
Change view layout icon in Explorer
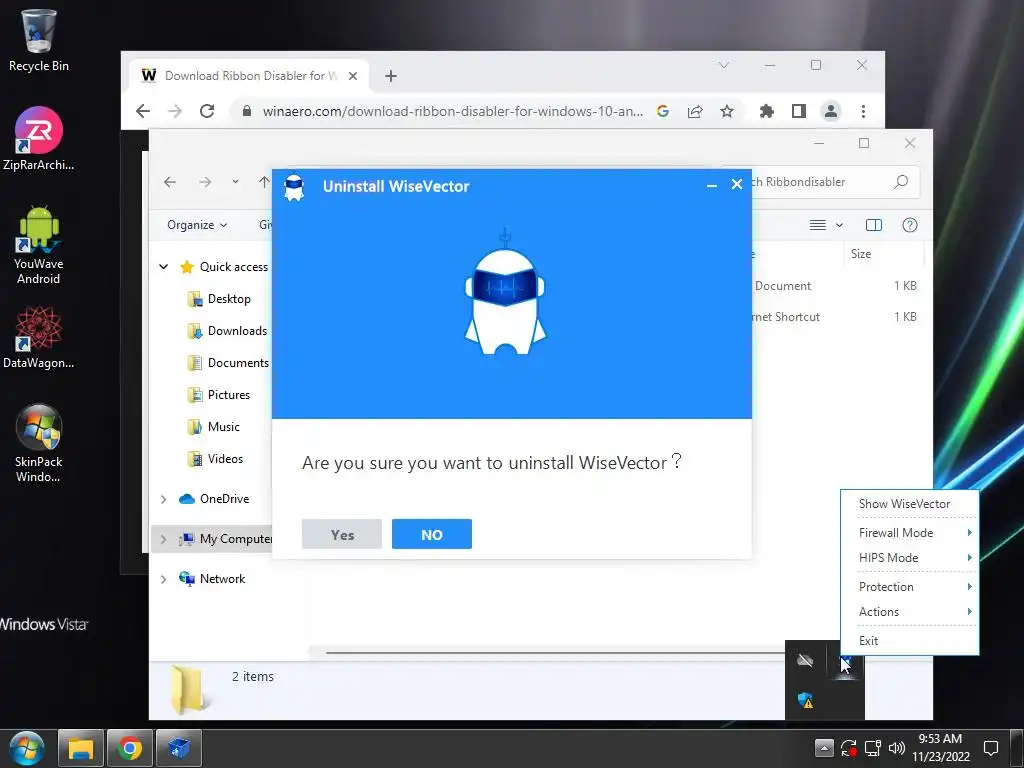[818, 225]
